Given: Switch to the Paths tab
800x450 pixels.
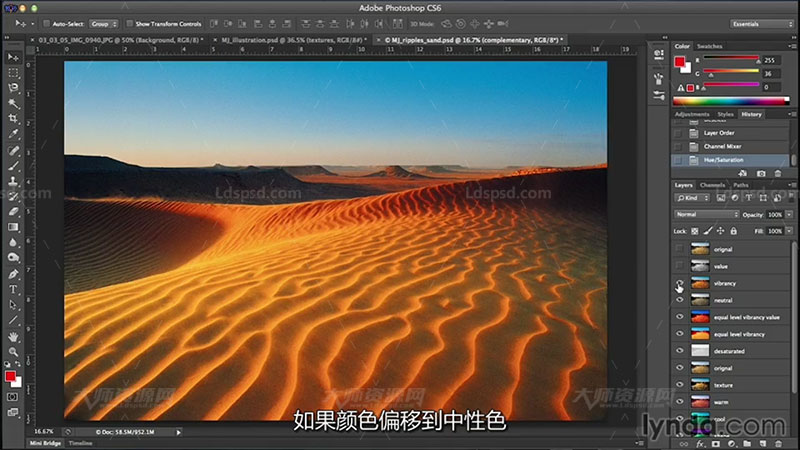Looking at the screenshot, I should pyautogui.click(x=741, y=185).
